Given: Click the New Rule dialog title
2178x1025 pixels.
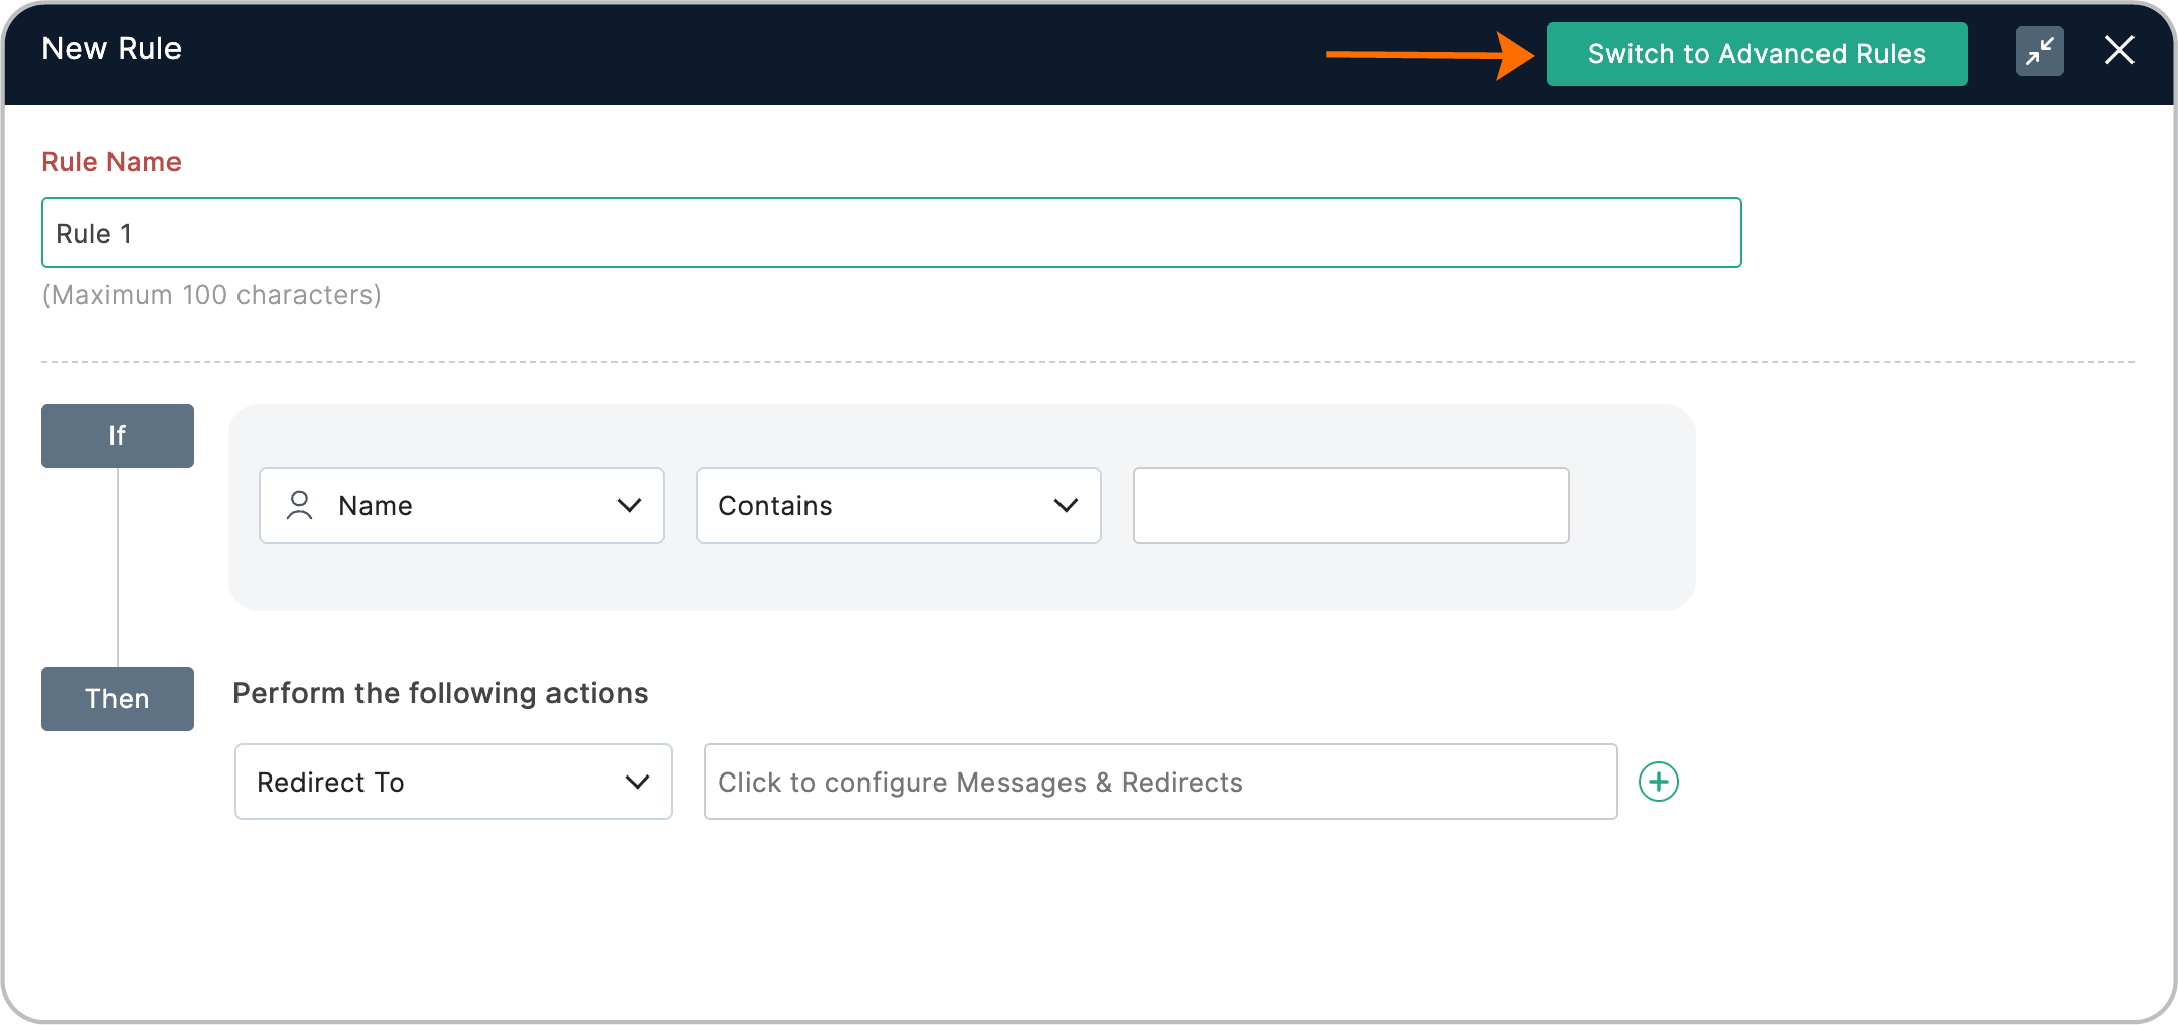Looking at the screenshot, I should tap(111, 49).
